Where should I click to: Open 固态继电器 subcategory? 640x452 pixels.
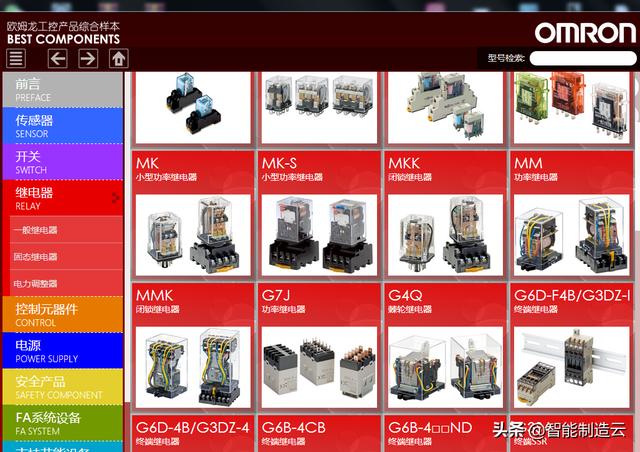coord(66,257)
